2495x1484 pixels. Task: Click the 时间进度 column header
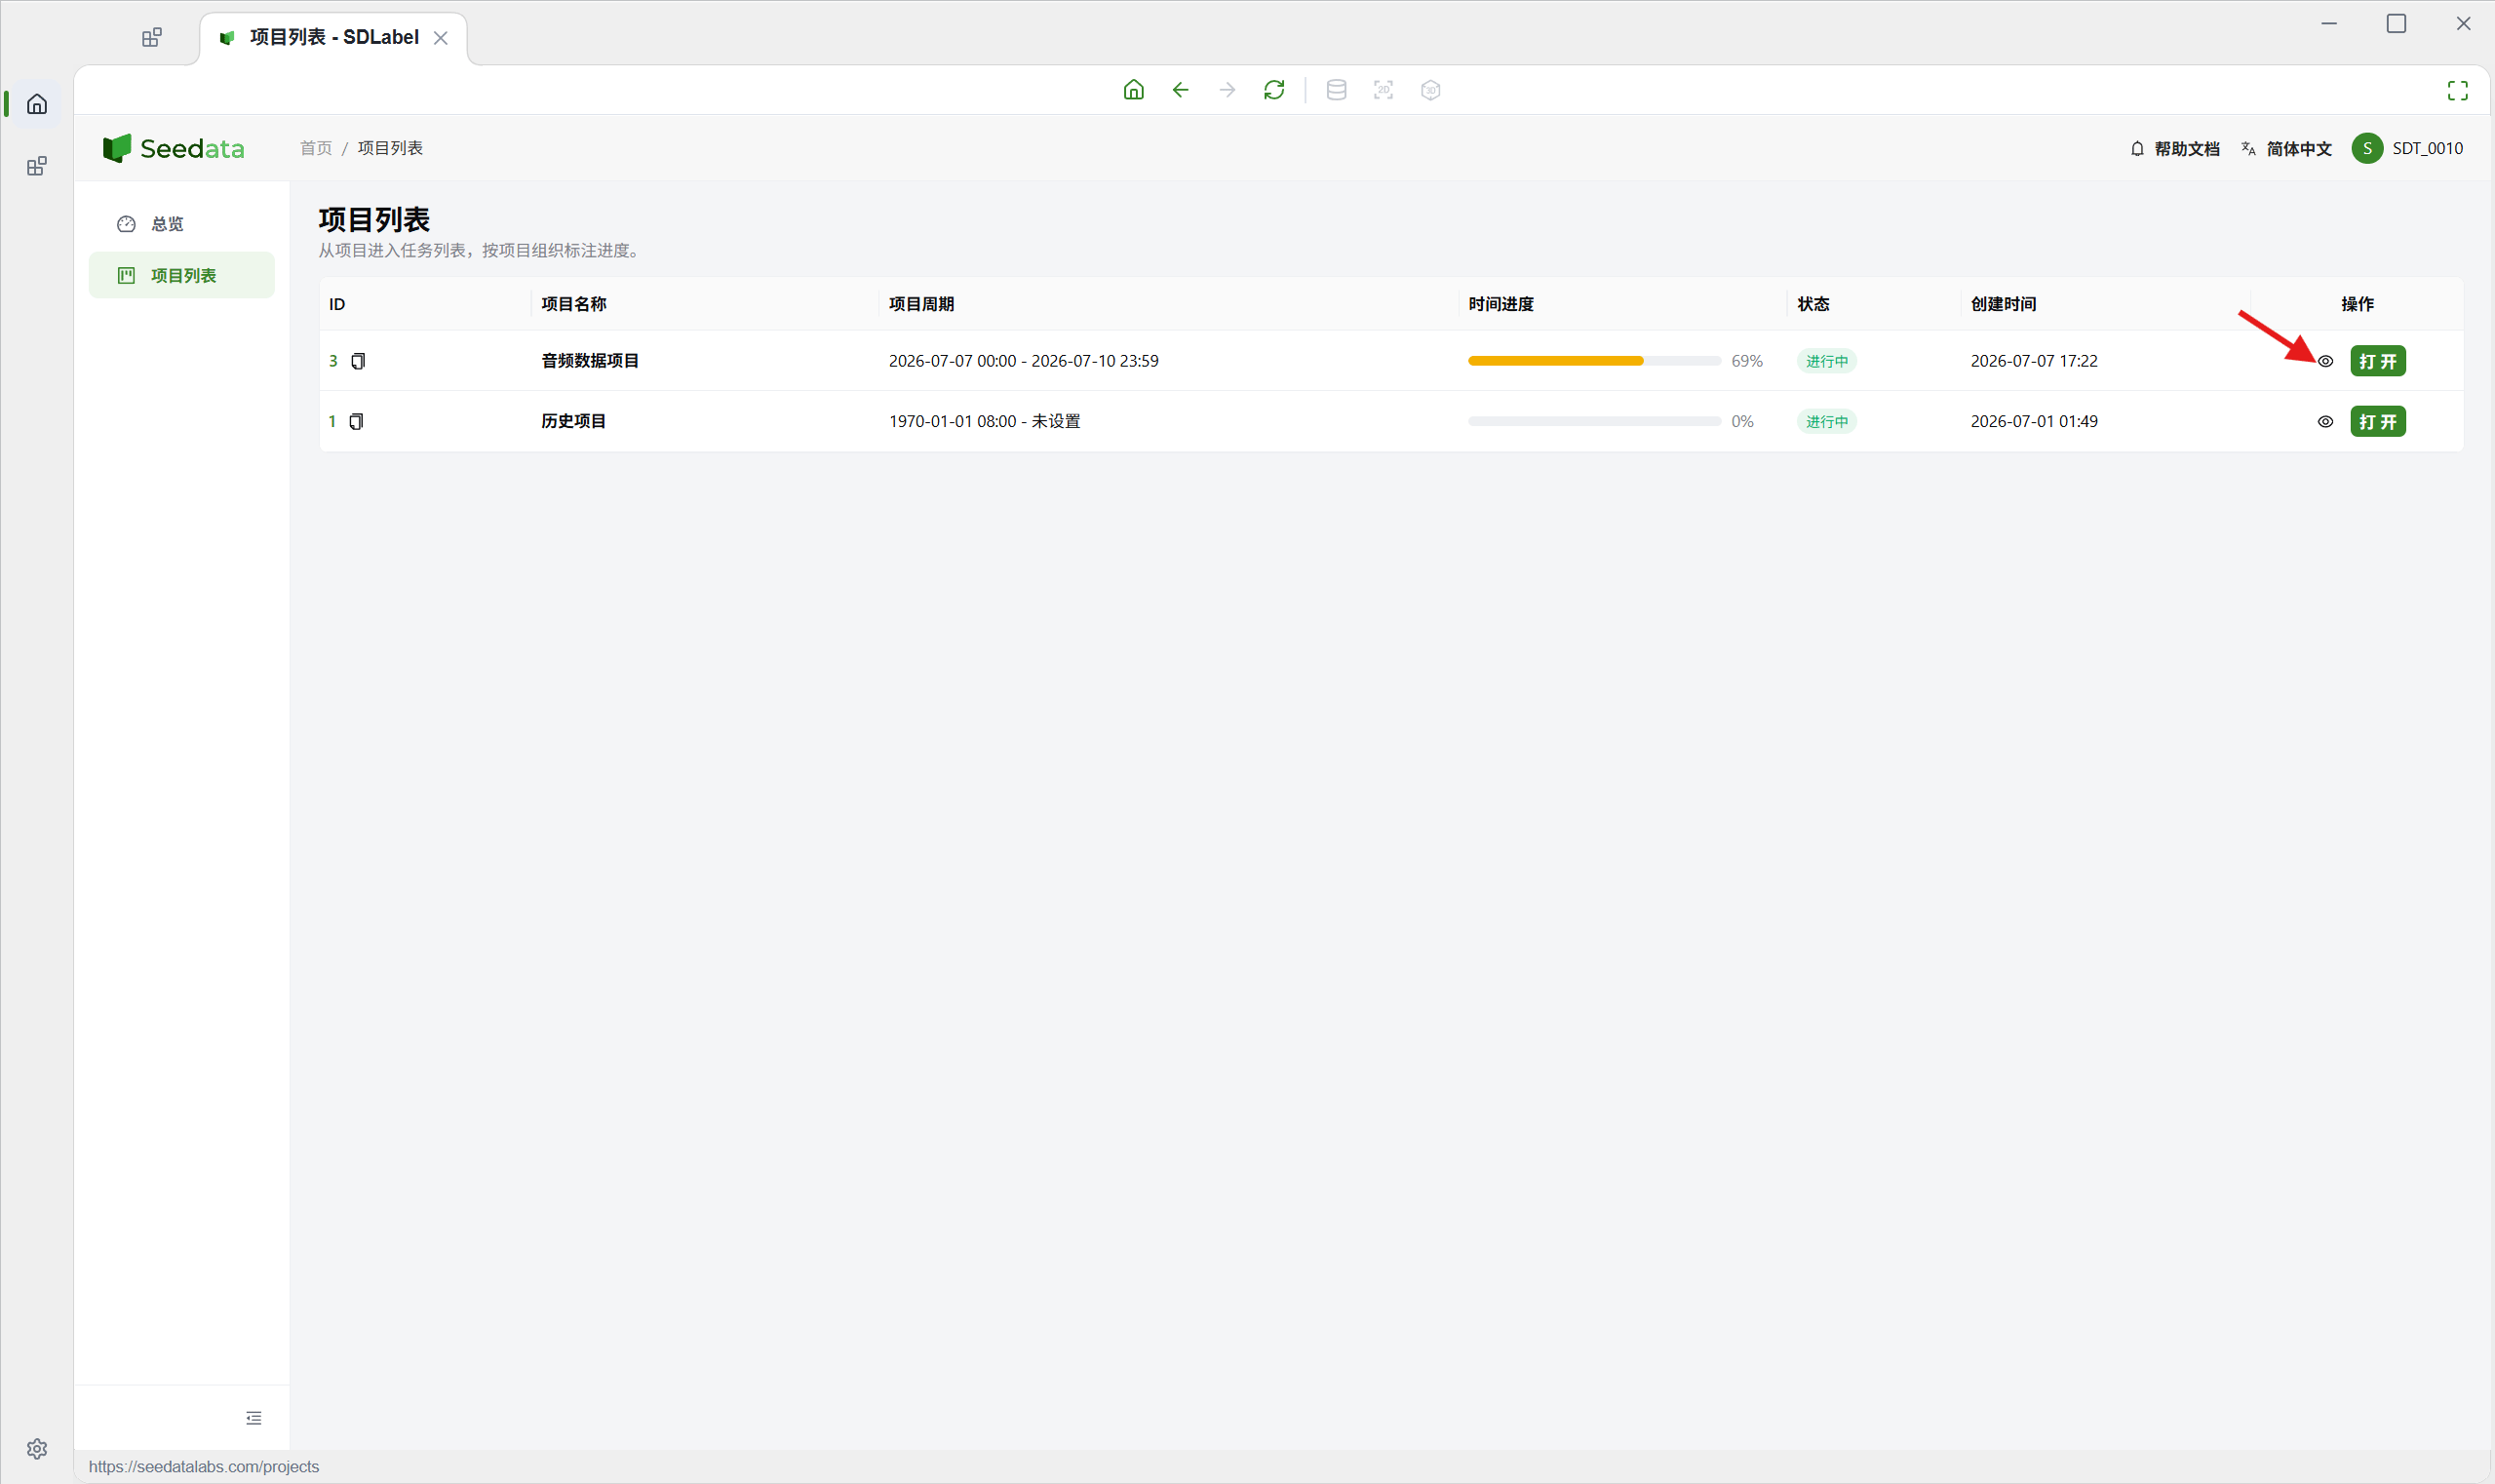pyautogui.click(x=1501, y=304)
